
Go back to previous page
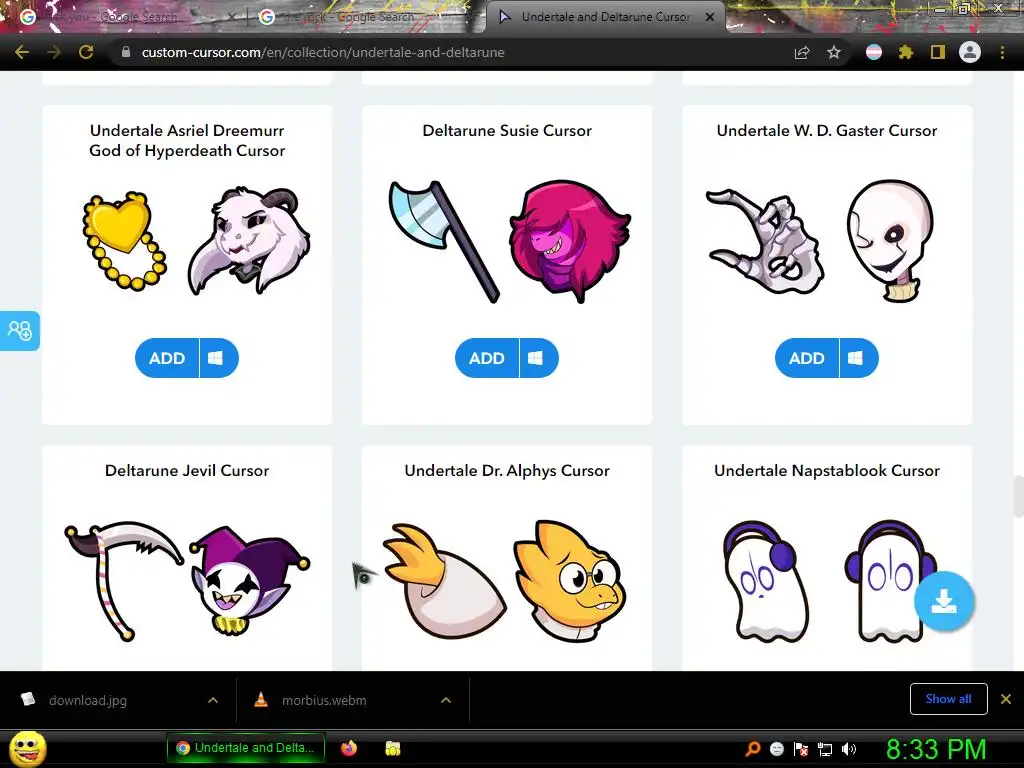(22, 52)
